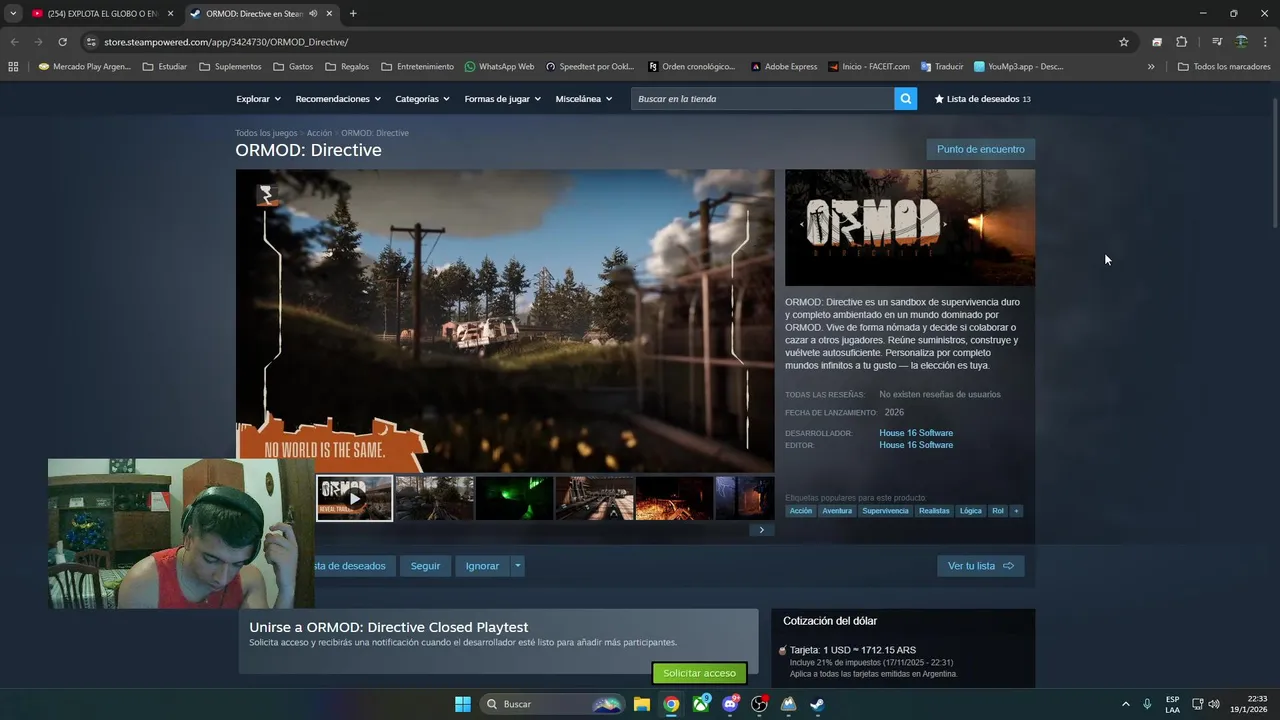Click the taskbar Buscar search box
Image resolution: width=1280 pixels, height=720 pixels.
click(x=550, y=704)
